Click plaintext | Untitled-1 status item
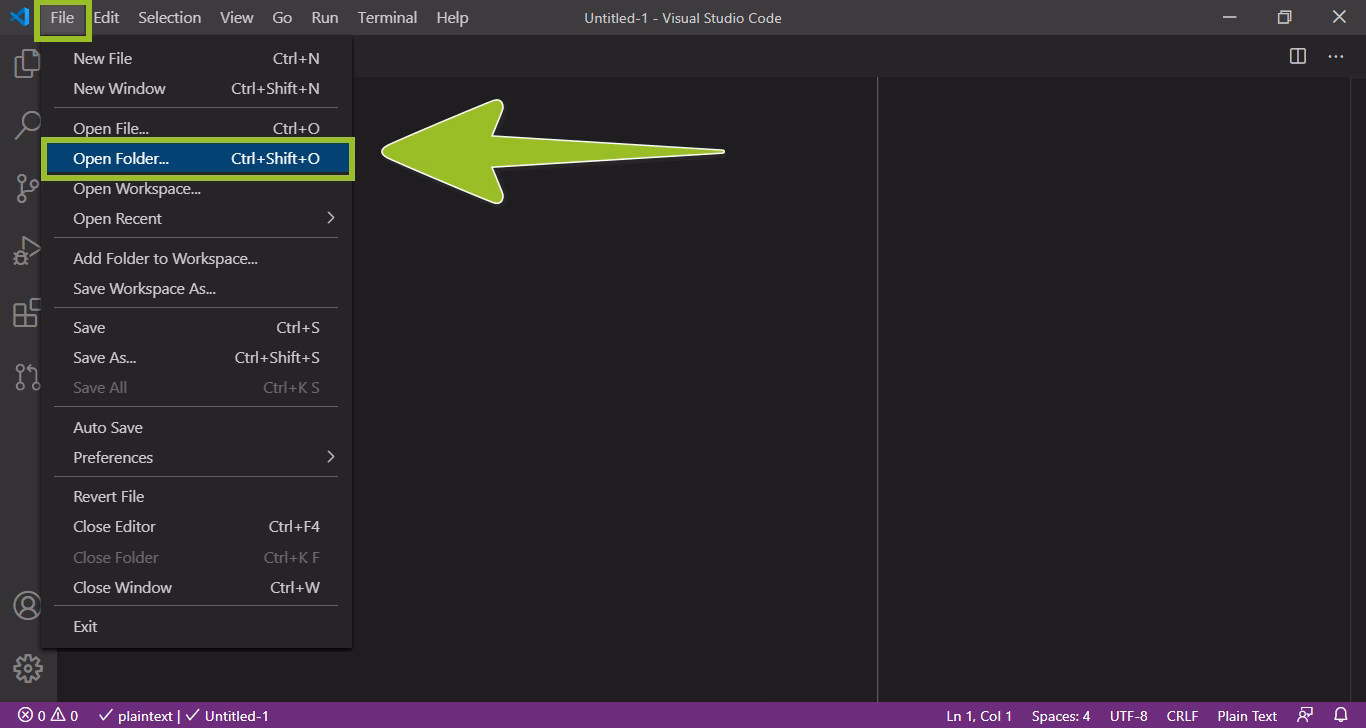The width and height of the screenshot is (1366, 728). [x=183, y=715]
